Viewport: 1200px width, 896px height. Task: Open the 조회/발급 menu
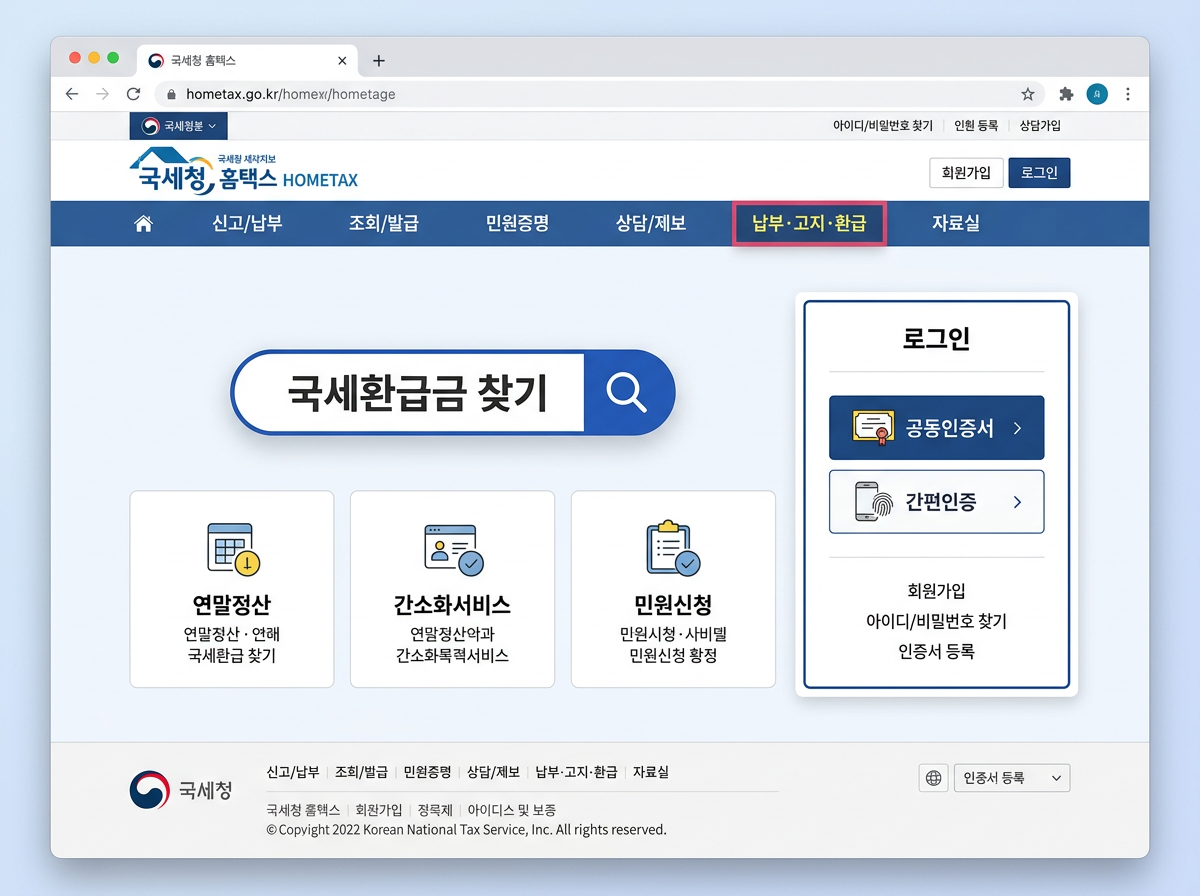click(384, 224)
